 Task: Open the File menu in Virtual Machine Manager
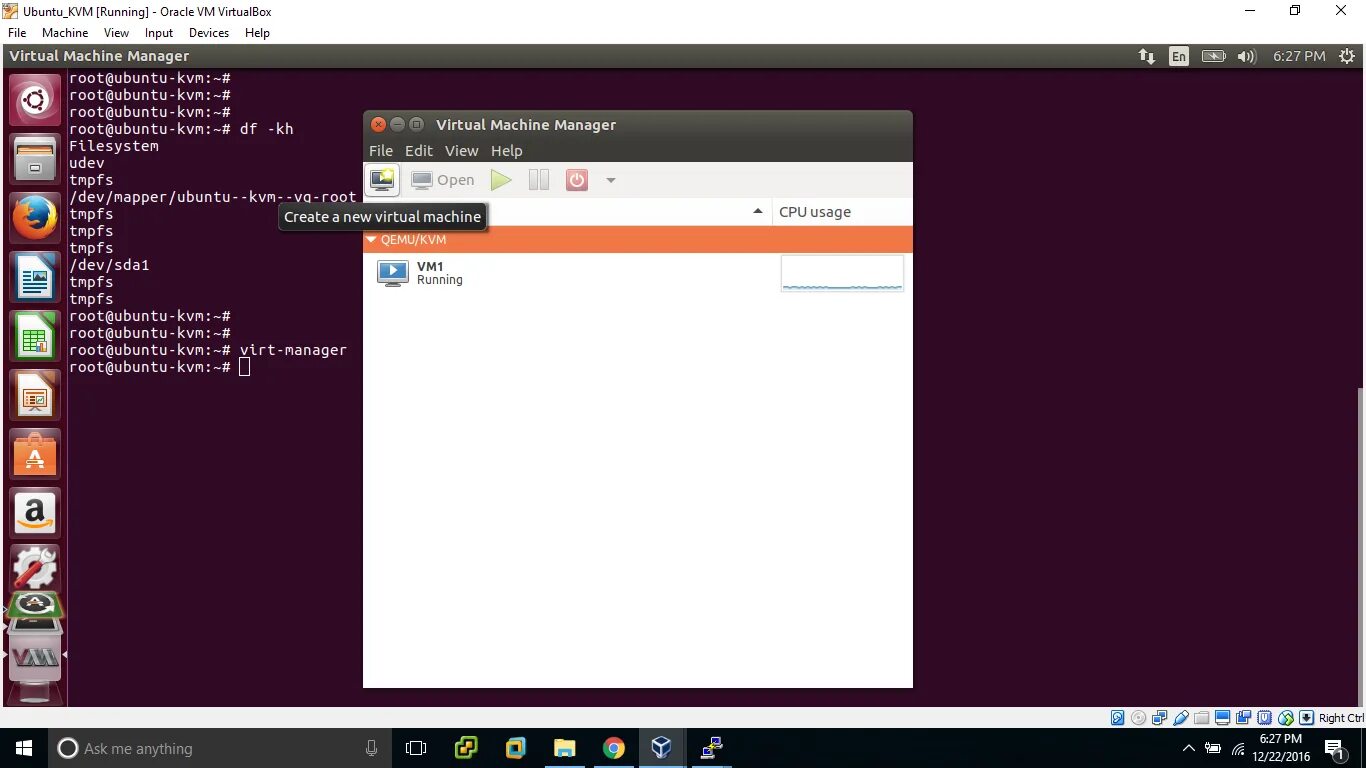tap(381, 151)
